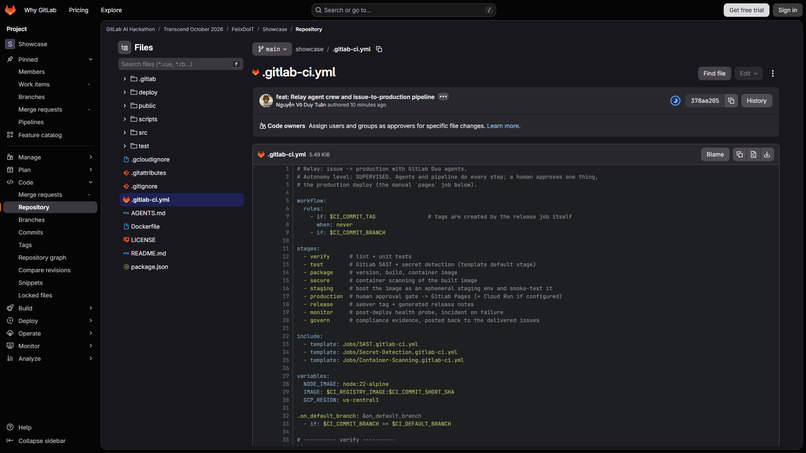Click the Help icon in sidebar

pos(10,427)
